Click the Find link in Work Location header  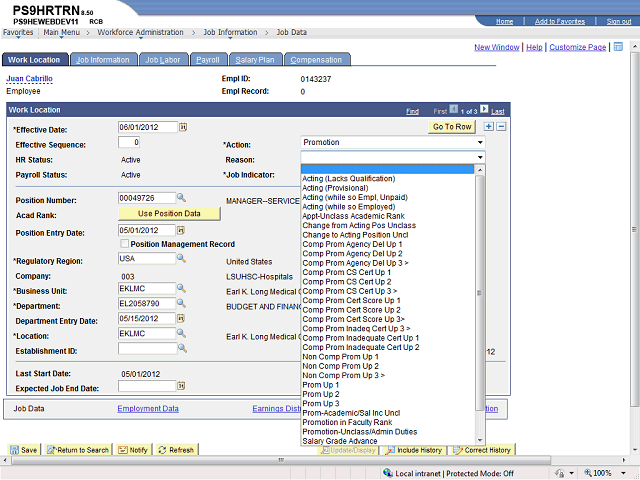[412, 111]
